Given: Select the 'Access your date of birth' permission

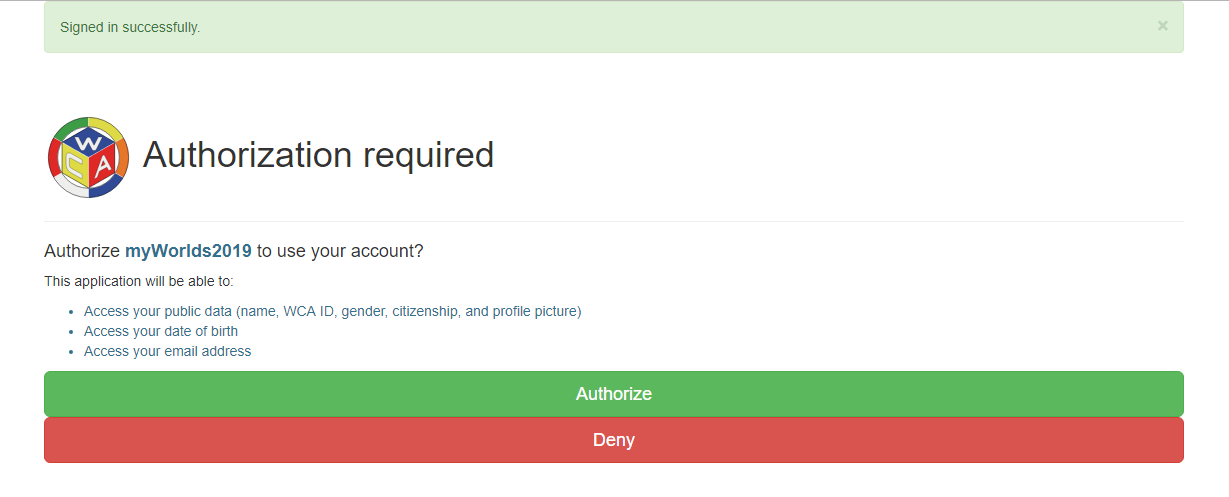Looking at the screenshot, I should 161,331.
